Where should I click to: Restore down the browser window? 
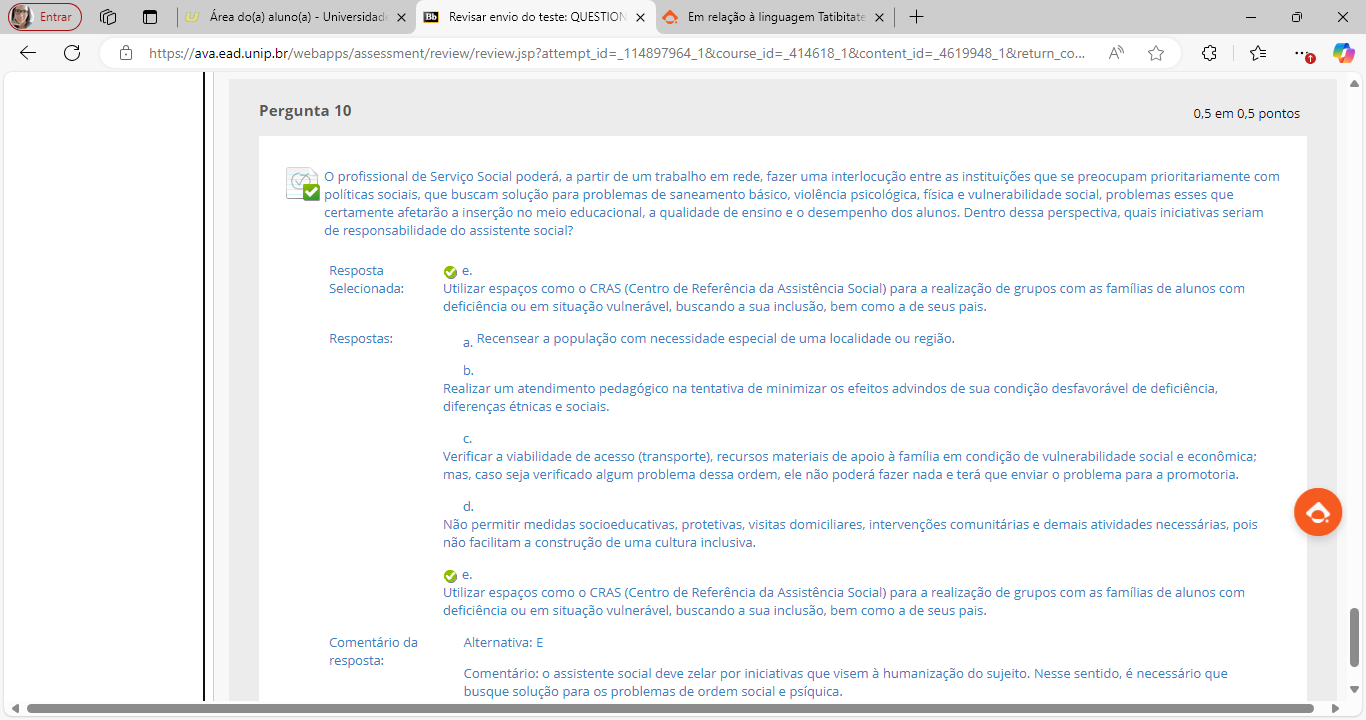click(x=1297, y=17)
